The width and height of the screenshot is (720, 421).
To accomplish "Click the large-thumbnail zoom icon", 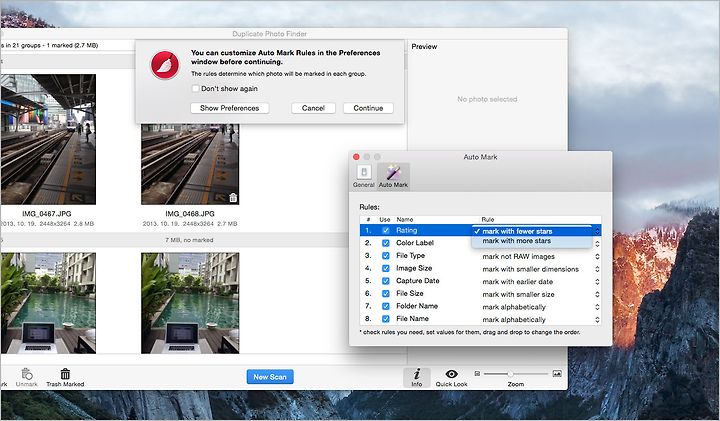I will tap(557, 374).
